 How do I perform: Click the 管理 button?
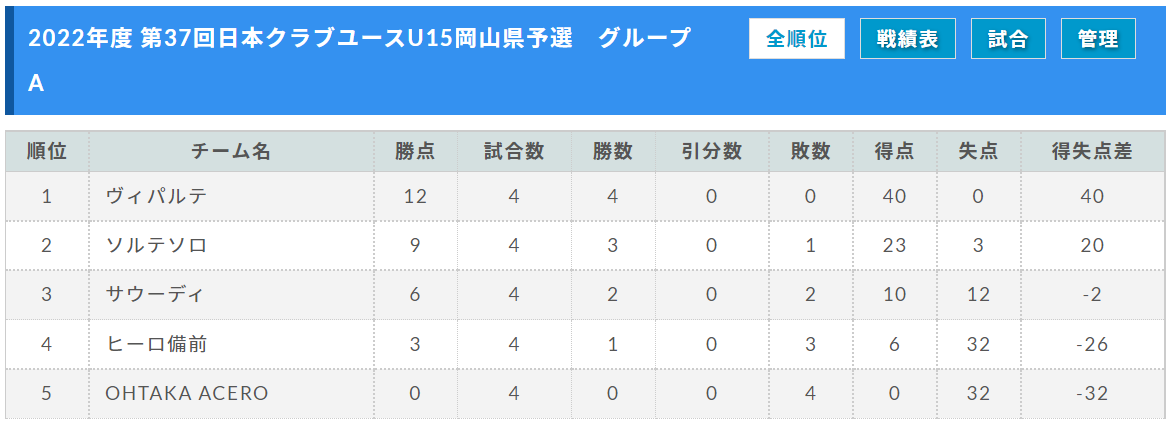pos(1098,39)
